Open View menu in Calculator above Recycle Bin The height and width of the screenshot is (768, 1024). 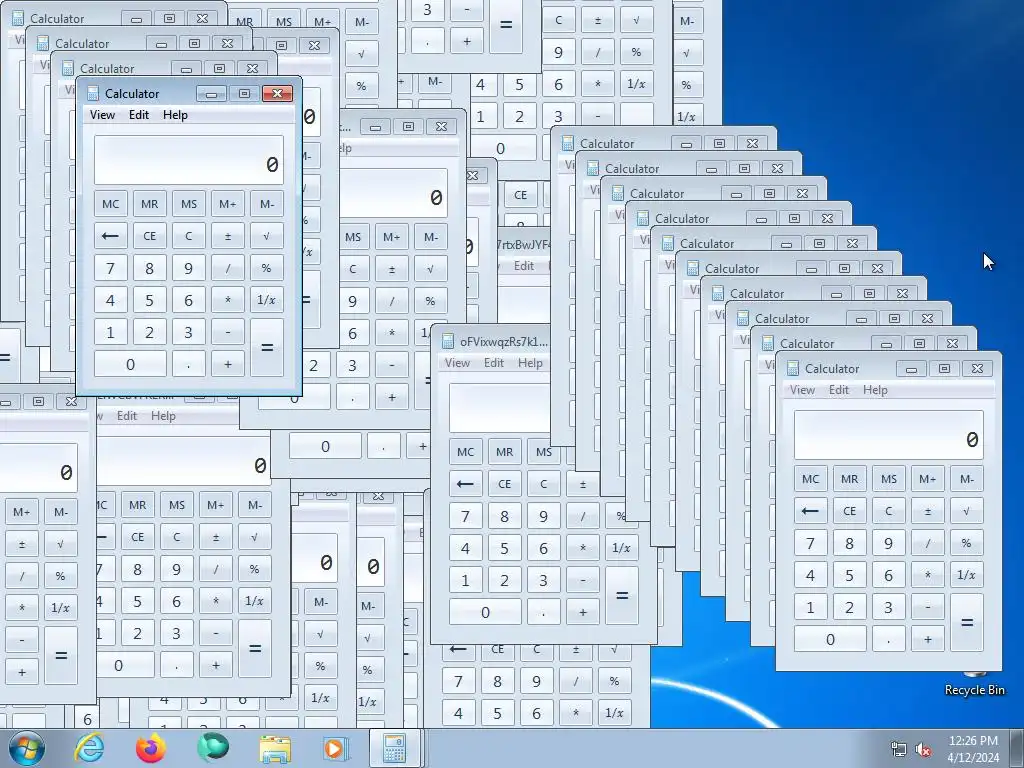pos(803,390)
